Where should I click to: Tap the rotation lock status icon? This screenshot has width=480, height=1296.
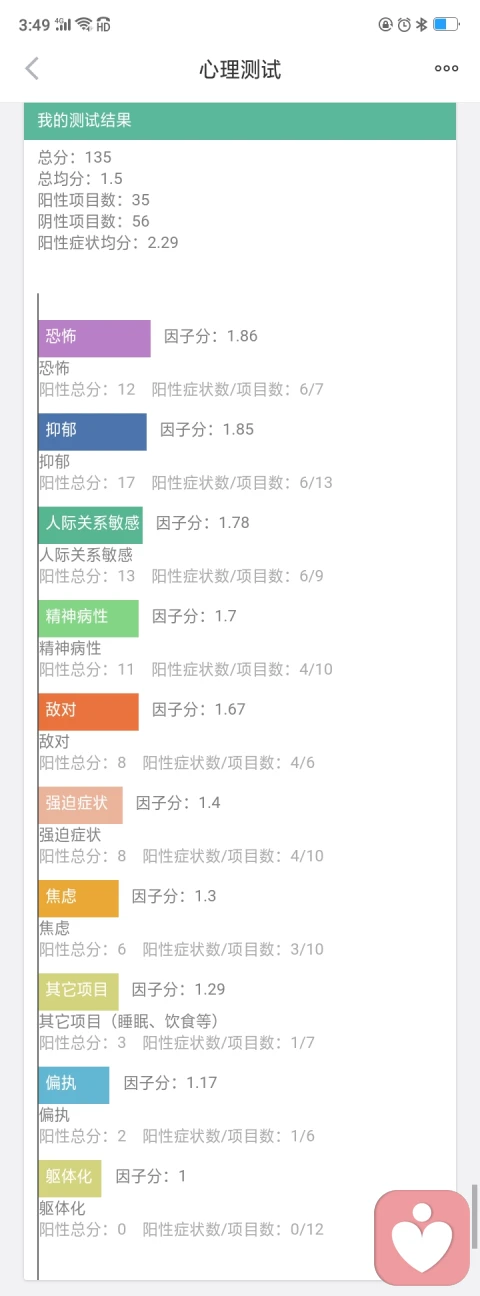(x=386, y=24)
